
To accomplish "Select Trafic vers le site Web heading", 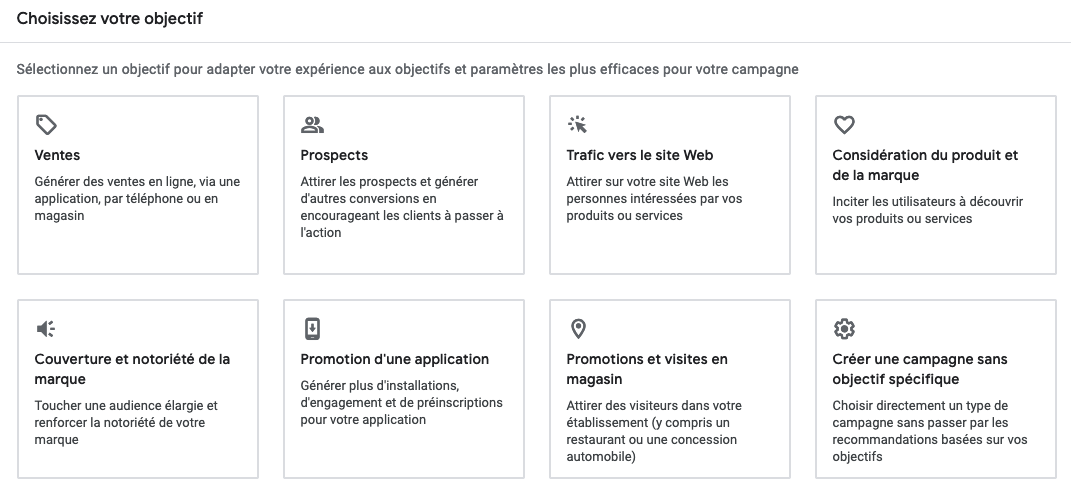I will pos(639,155).
